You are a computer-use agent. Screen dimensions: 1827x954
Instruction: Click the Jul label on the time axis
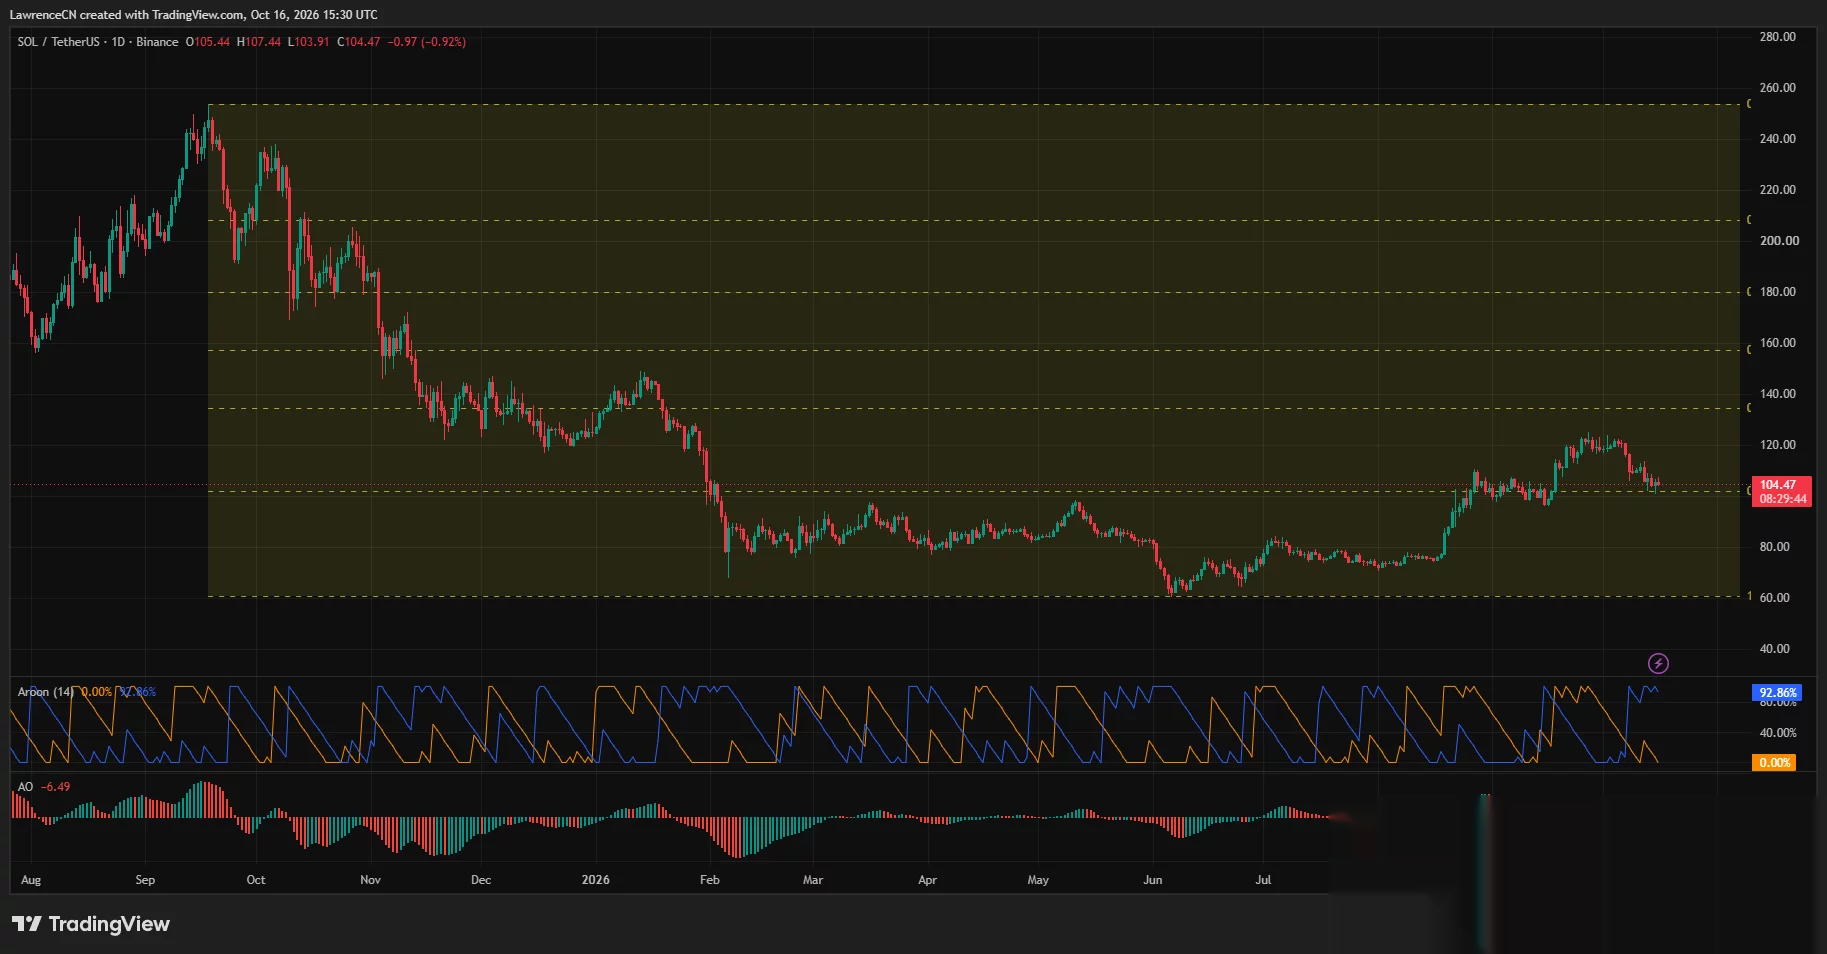point(1263,880)
